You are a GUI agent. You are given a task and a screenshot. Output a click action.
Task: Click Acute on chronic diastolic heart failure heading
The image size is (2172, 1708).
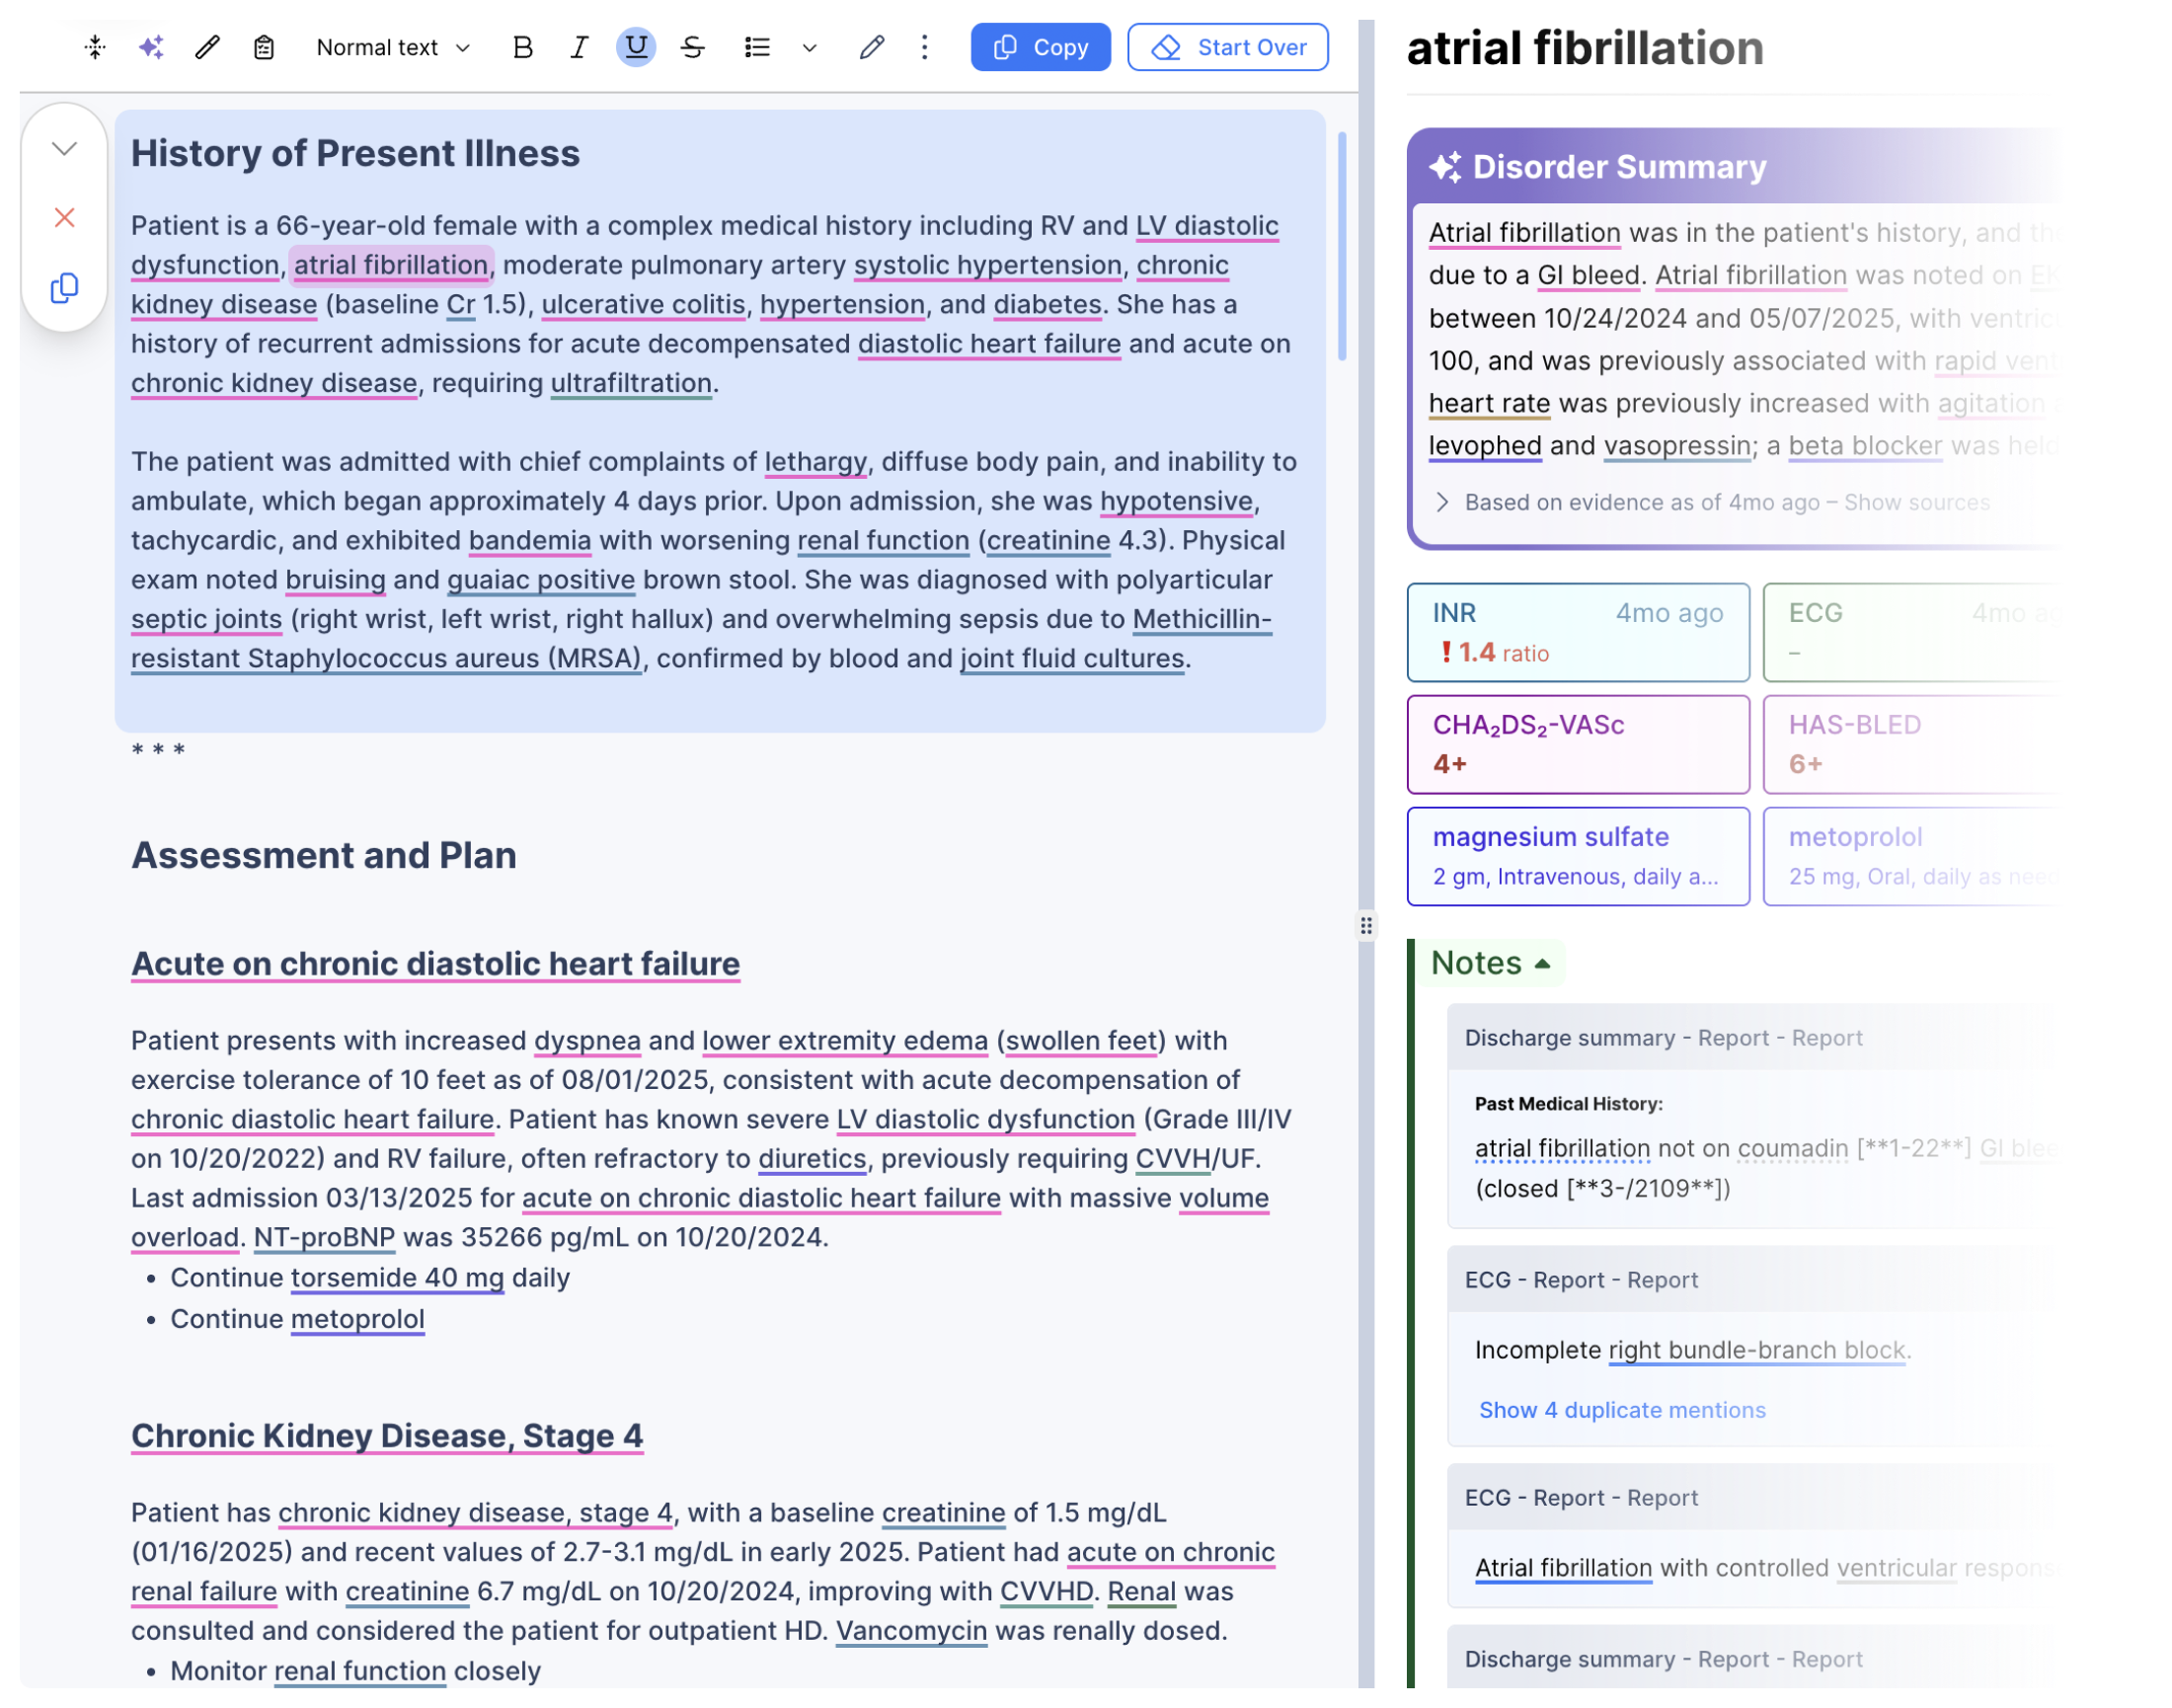pyautogui.click(x=435, y=964)
